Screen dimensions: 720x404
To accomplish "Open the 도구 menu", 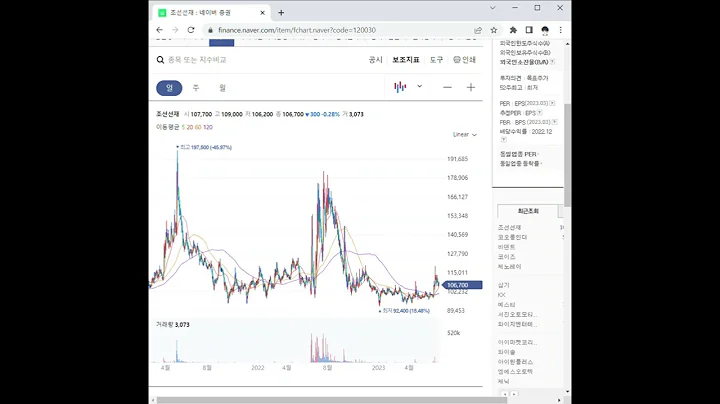I will click(436, 60).
